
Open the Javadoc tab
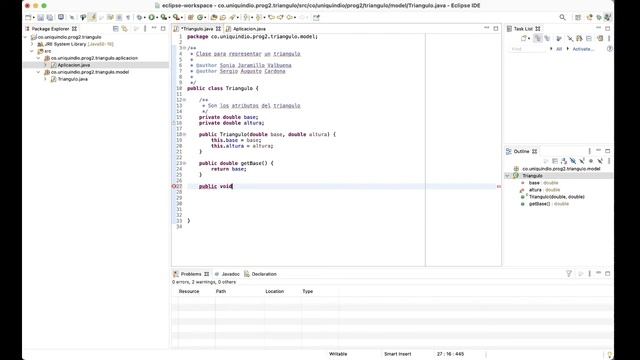coord(227,274)
